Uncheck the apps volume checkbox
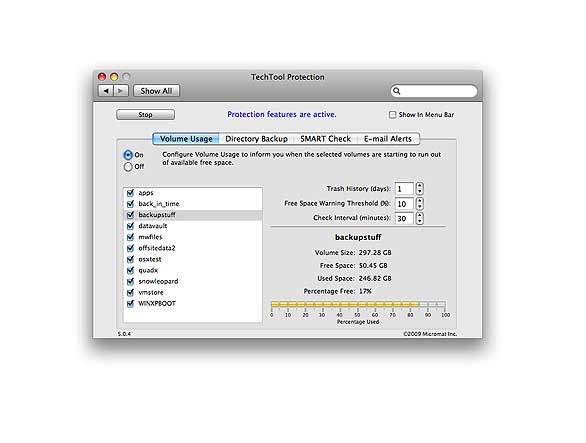The height and width of the screenshot is (443, 586). click(x=130, y=193)
